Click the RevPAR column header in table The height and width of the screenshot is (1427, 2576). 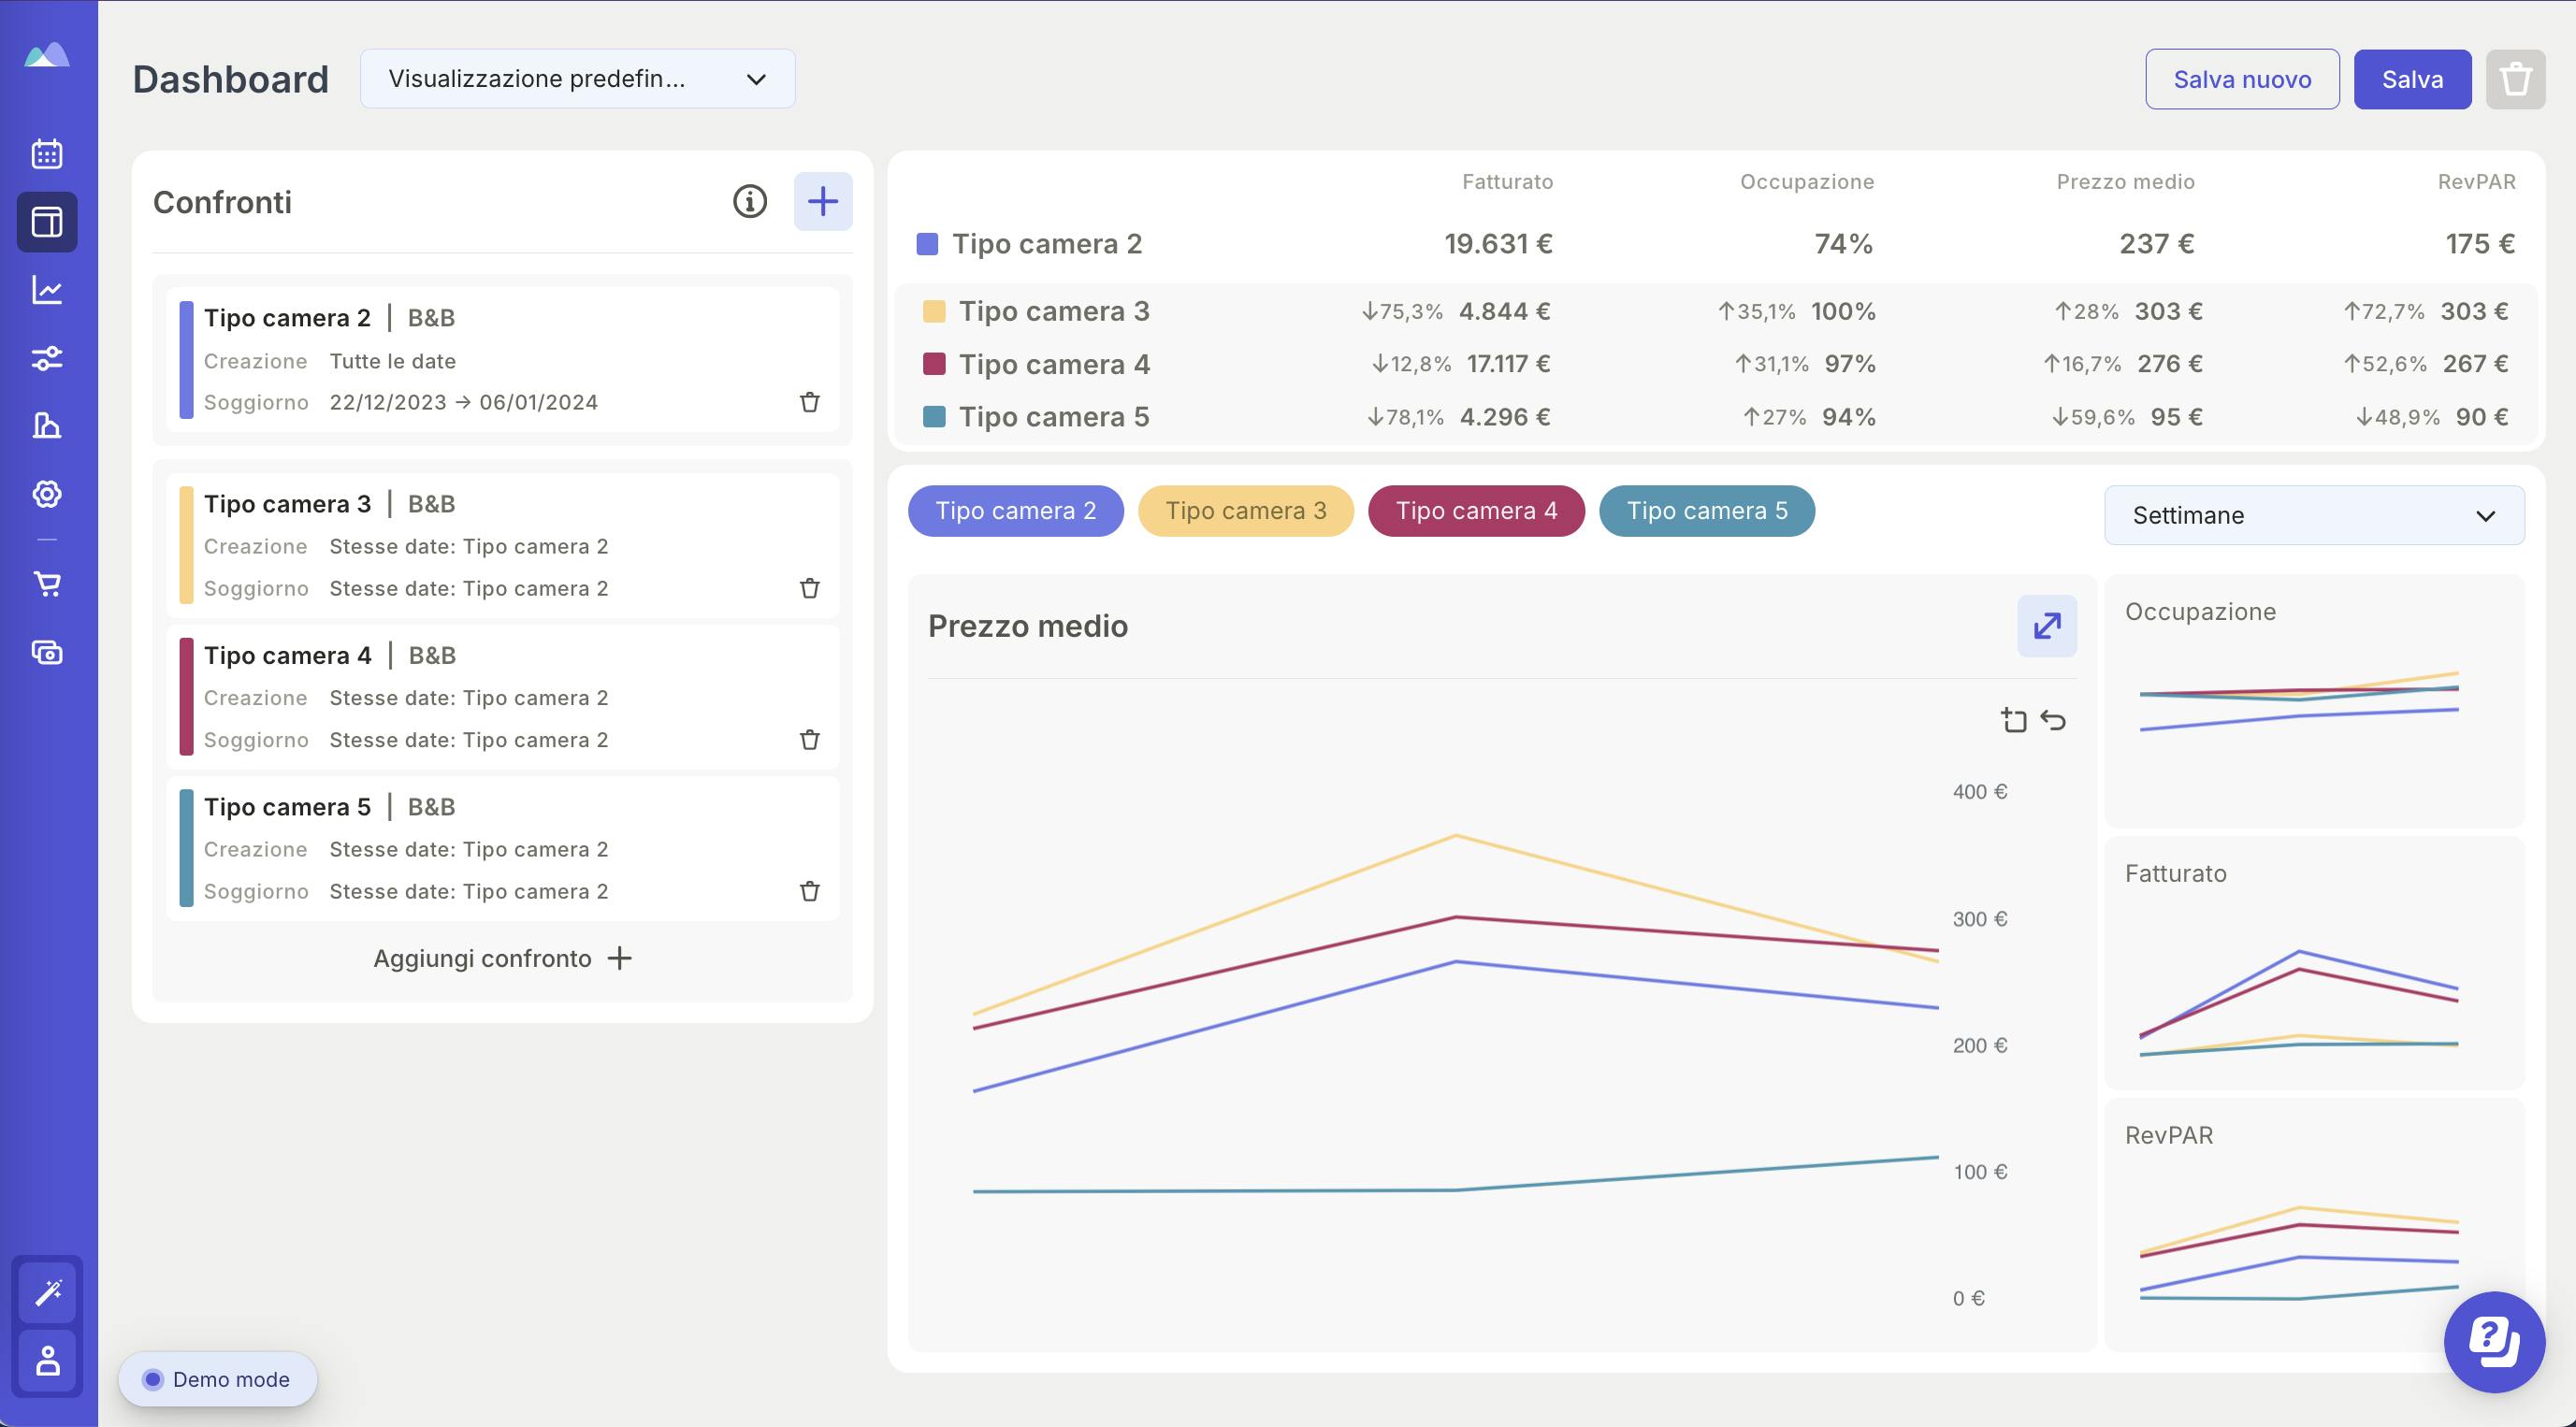pyautogui.click(x=2476, y=182)
